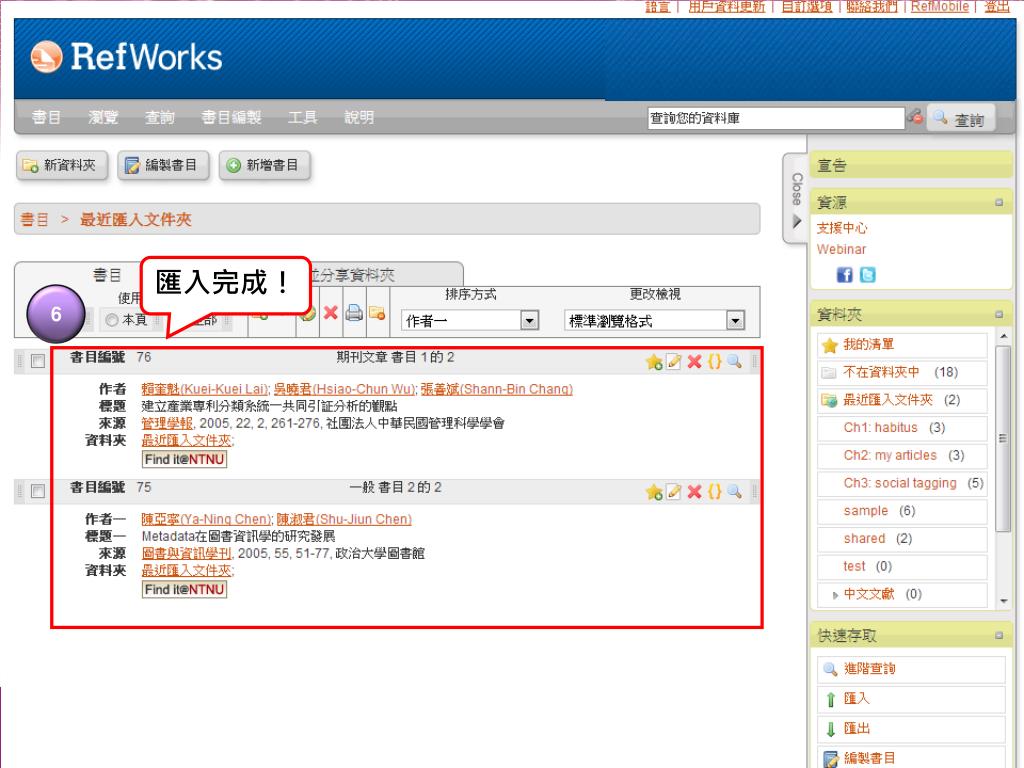Click the 登出 link at top

tap(997, 7)
